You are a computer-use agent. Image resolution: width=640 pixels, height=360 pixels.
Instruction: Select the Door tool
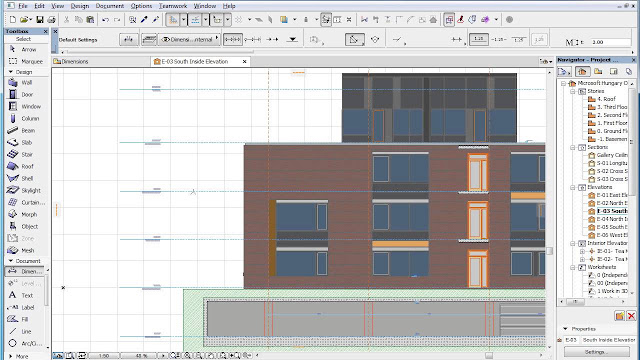(27, 95)
